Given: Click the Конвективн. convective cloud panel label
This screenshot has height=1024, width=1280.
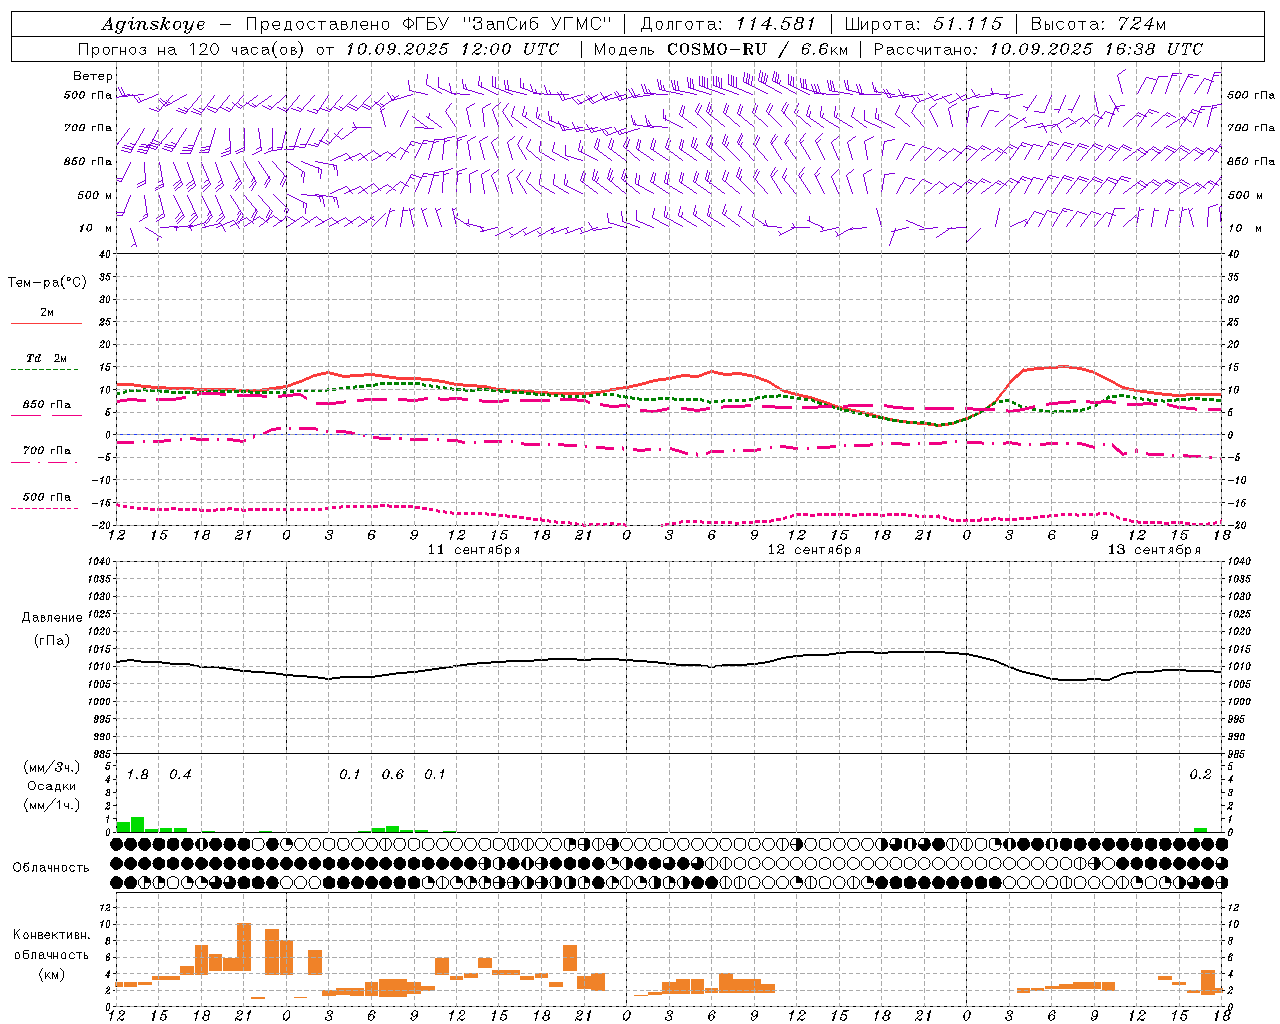Looking at the screenshot, I should tap(51, 935).
